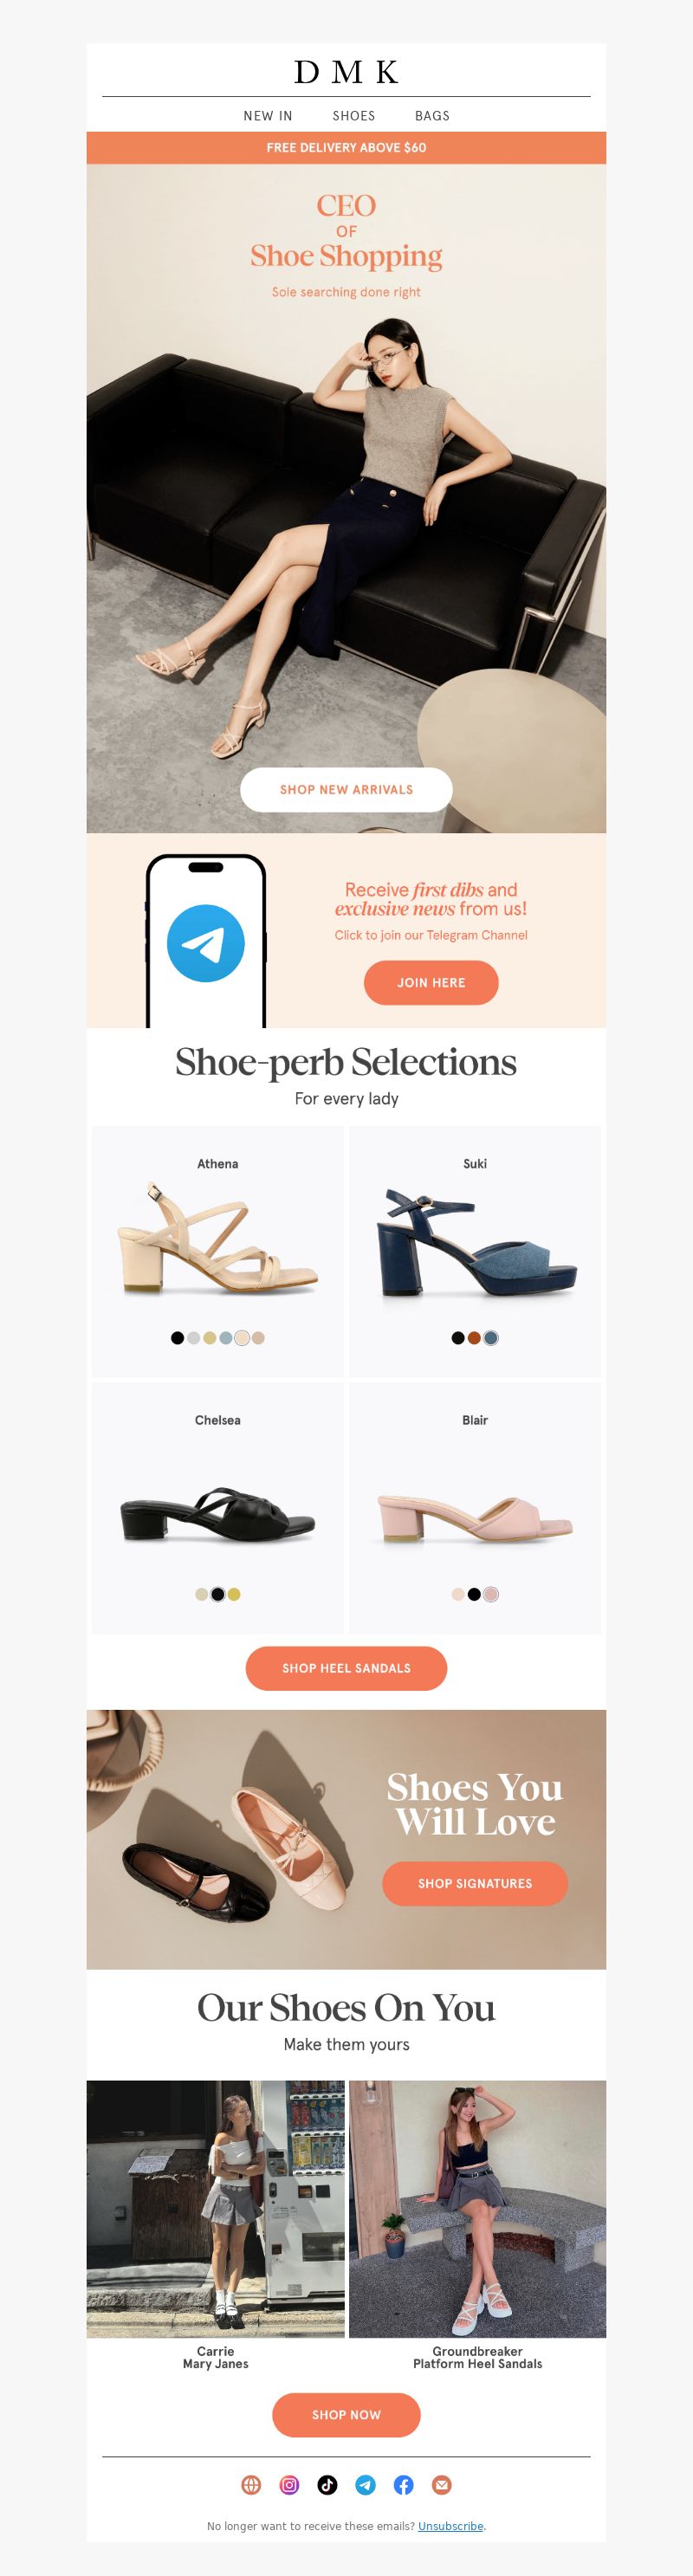Click the Join Here Telegram button
This screenshot has height=2576, width=693.
click(431, 982)
